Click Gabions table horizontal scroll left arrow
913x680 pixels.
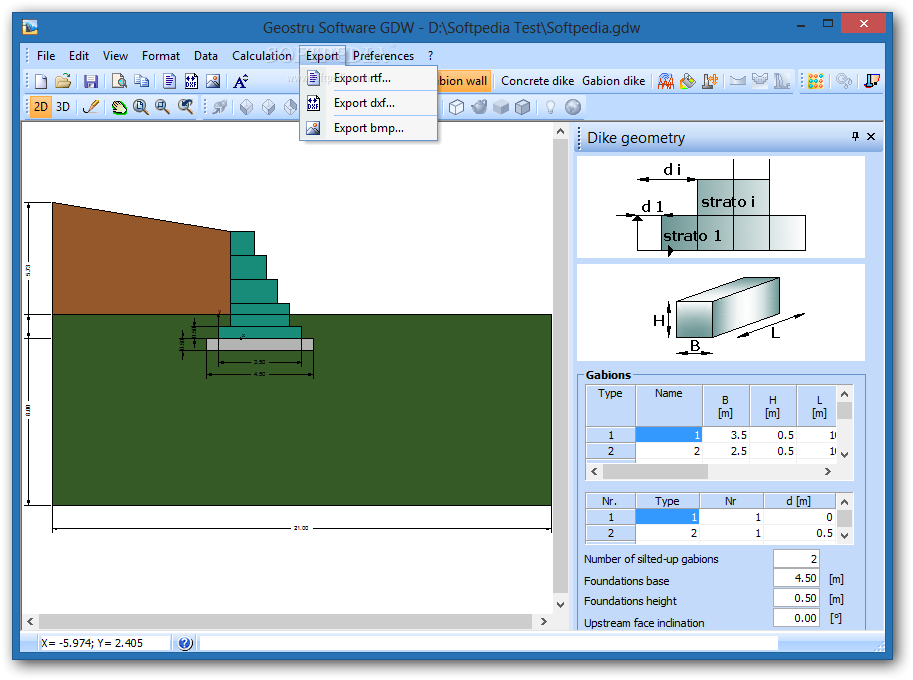tap(594, 472)
